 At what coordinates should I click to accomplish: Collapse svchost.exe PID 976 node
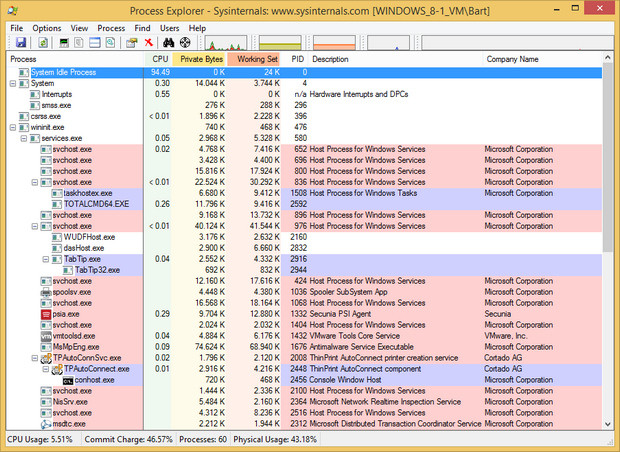click(35, 226)
